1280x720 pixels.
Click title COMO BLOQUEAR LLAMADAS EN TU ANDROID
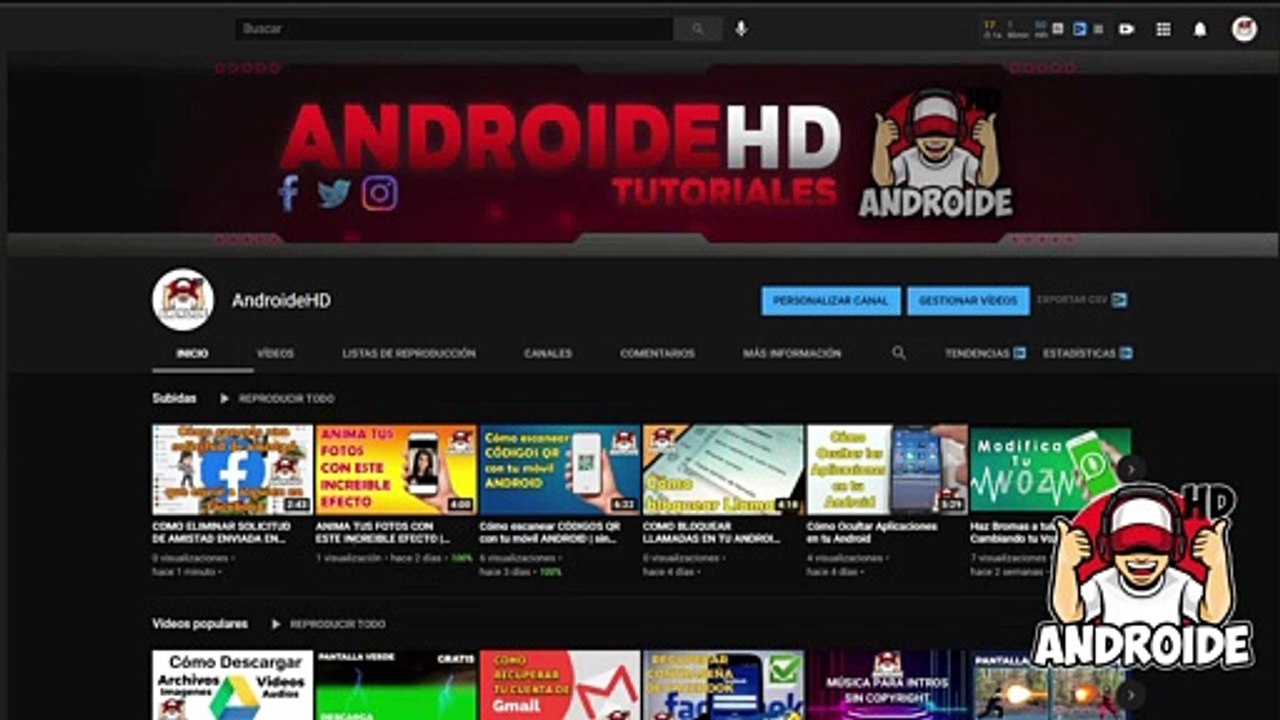713,532
